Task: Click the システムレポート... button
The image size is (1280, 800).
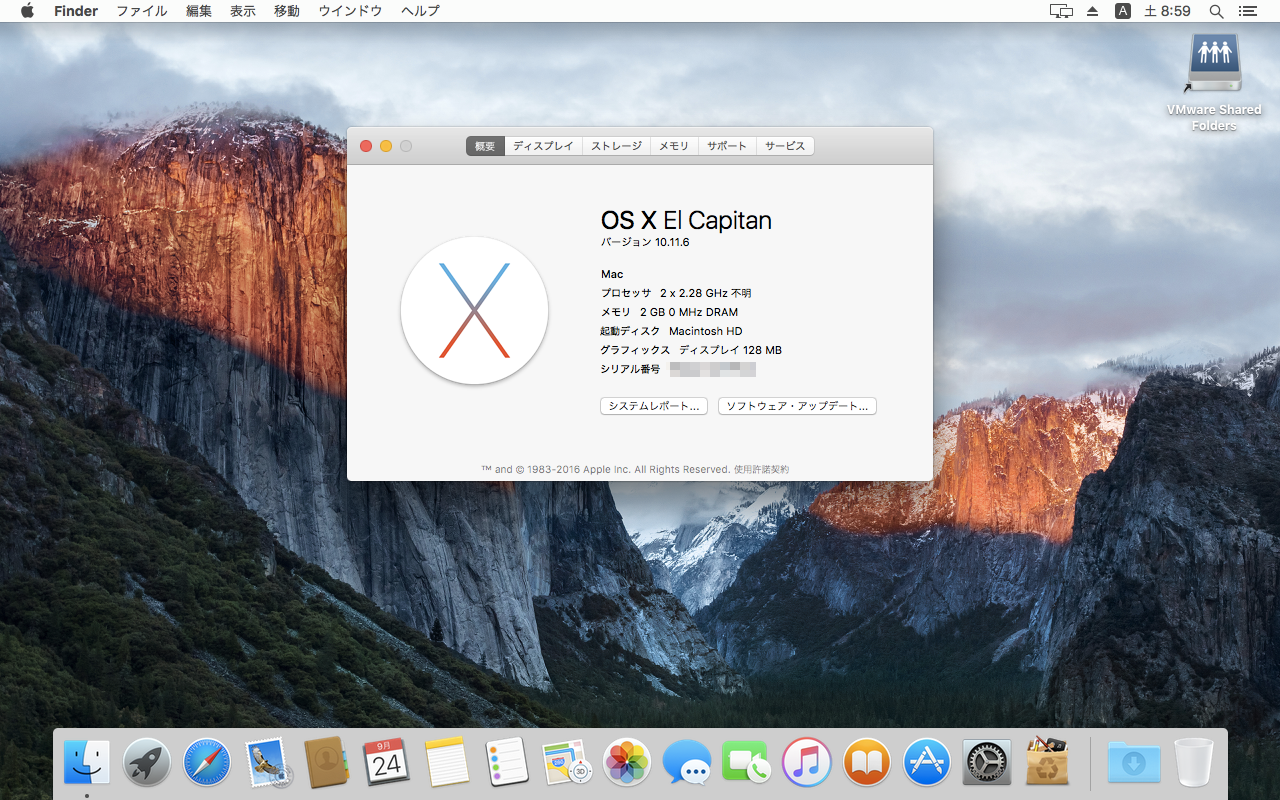Action: point(654,406)
